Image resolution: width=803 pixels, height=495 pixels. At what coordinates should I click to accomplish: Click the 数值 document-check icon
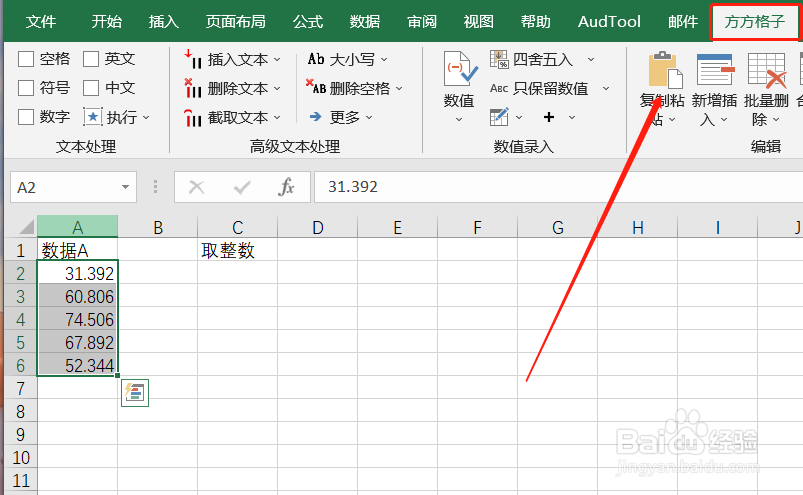[459, 69]
